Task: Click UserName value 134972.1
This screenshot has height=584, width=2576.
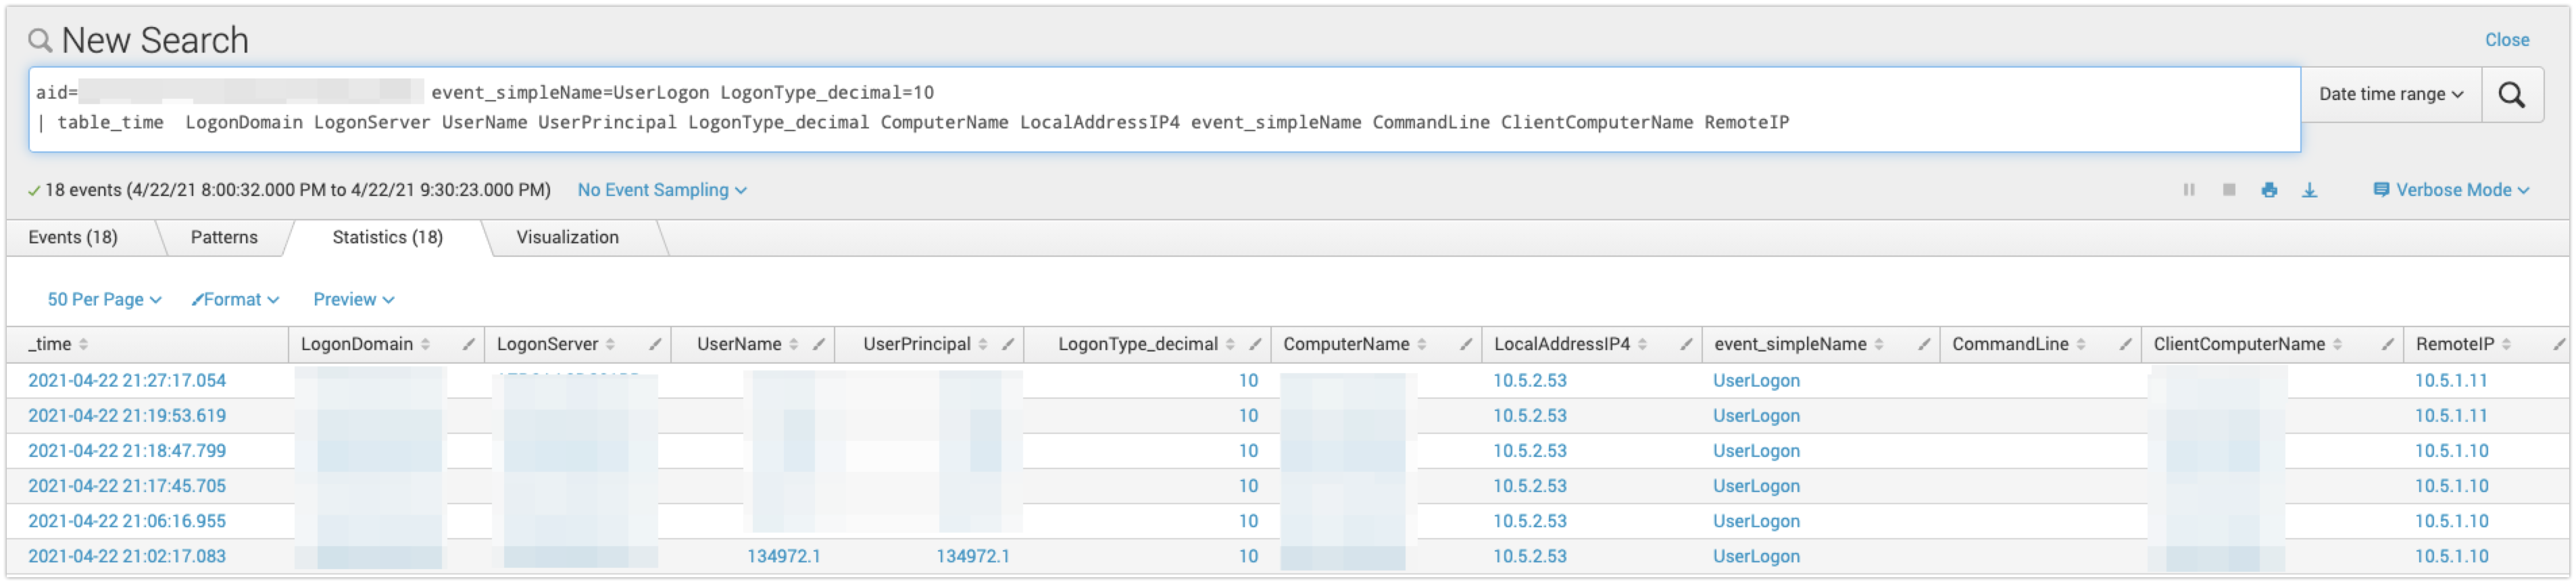Action: click(784, 557)
